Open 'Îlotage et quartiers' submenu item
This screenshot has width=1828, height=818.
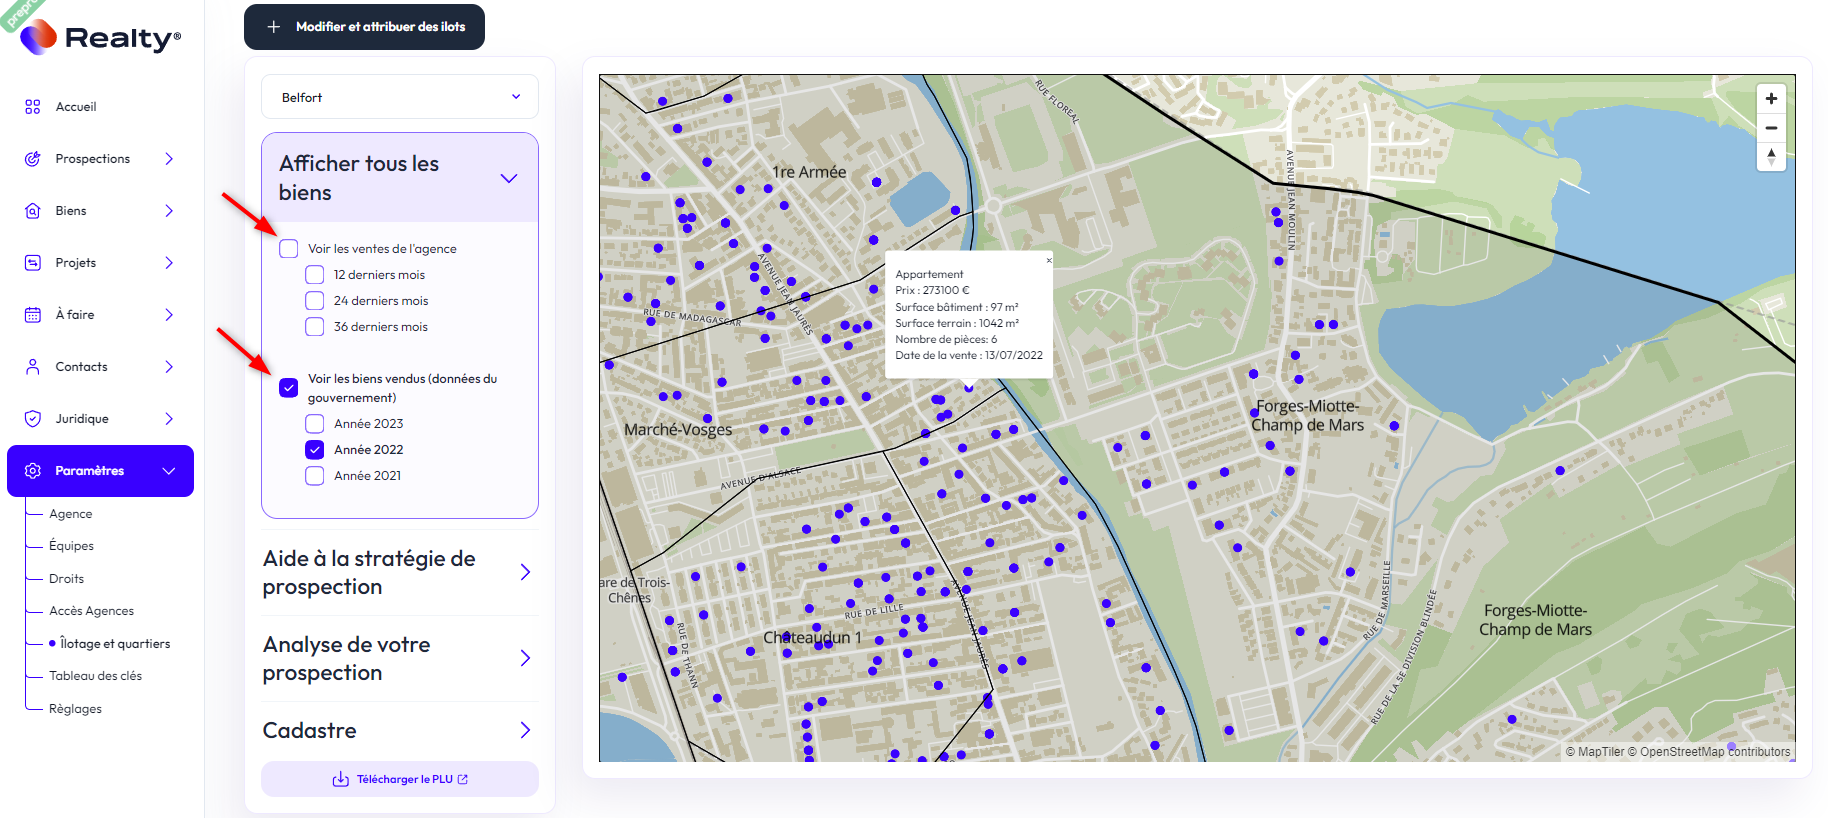pyautogui.click(x=115, y=644)
